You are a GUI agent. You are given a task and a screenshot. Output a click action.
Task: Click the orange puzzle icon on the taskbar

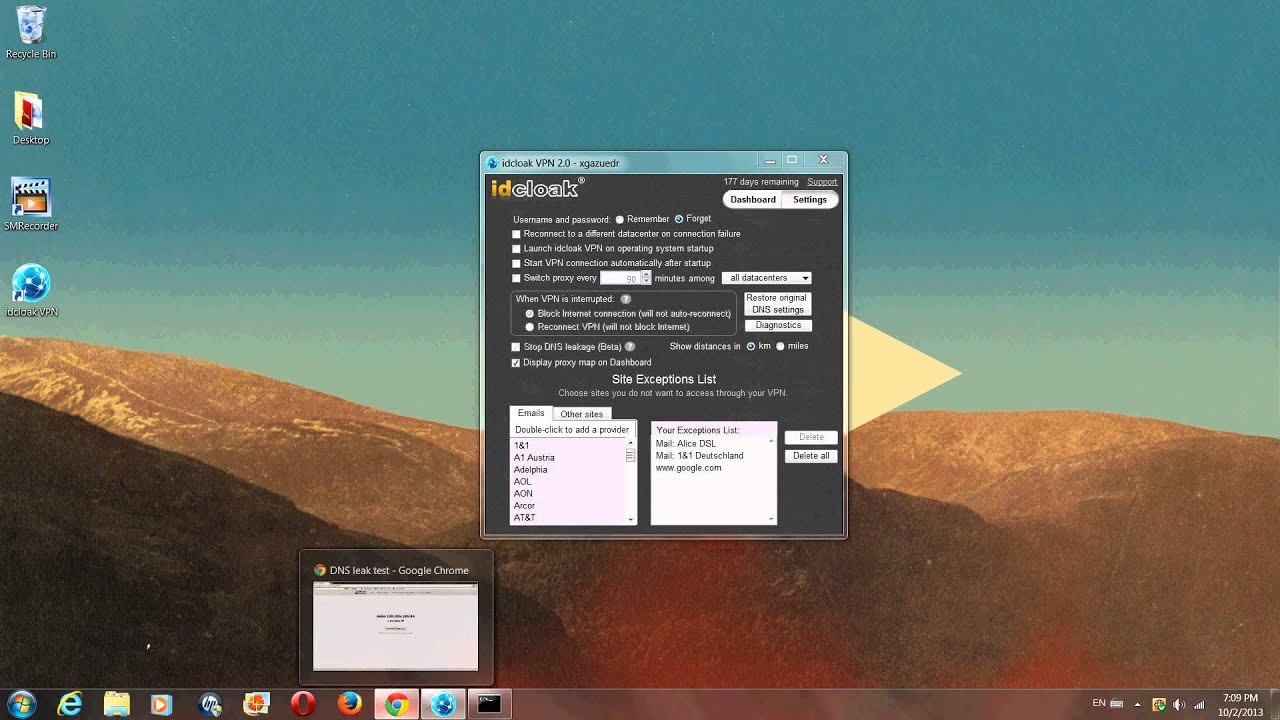coord(256,704)
